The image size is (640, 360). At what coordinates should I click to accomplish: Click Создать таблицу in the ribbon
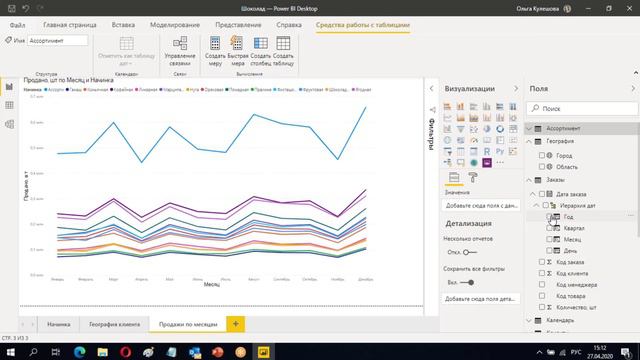(283, 51)
